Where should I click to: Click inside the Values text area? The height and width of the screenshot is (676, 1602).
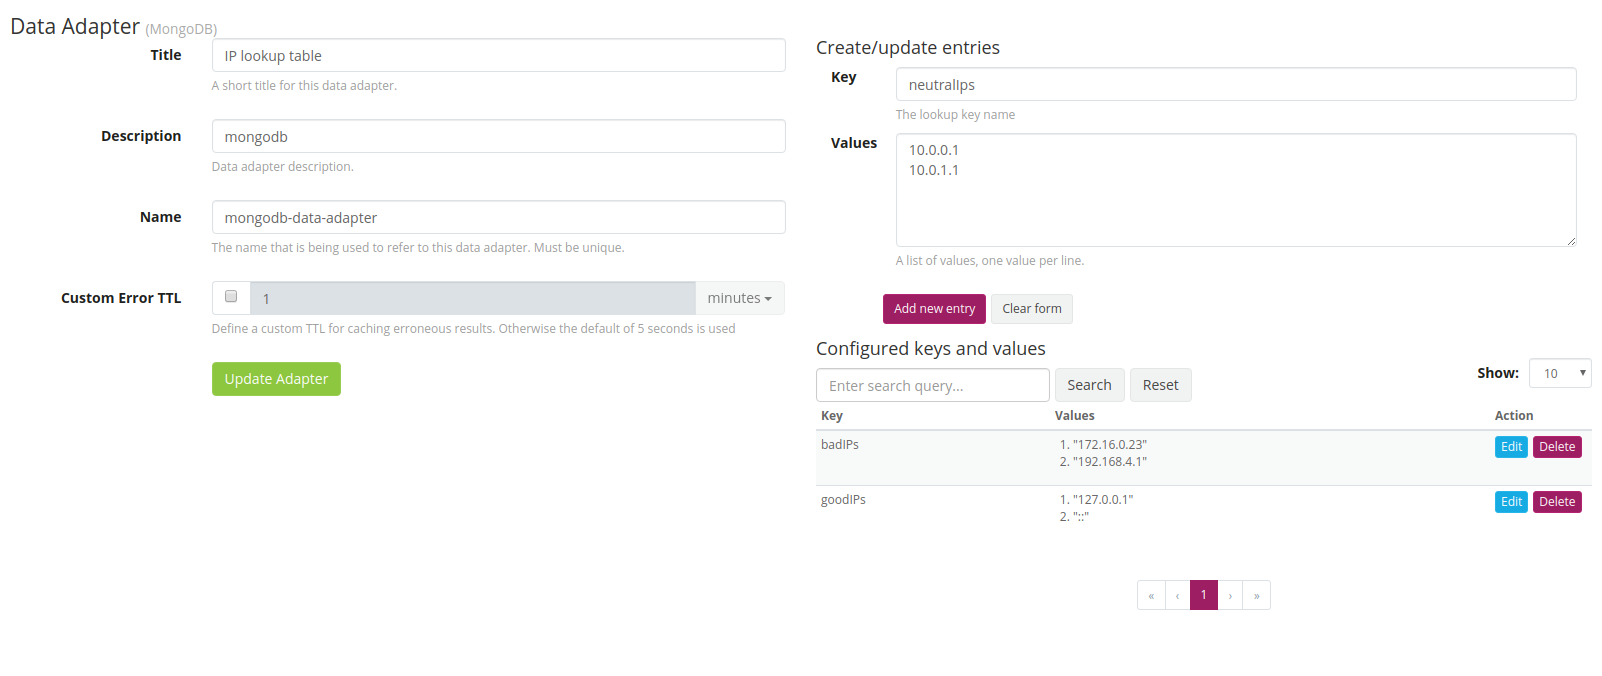(x=1235, y=190)
